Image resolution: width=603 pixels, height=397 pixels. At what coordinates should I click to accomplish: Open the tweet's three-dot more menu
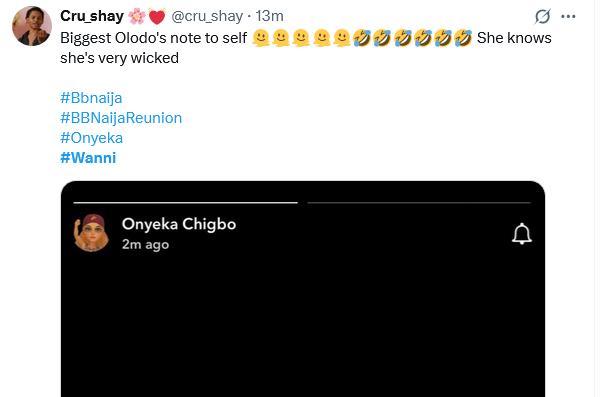(568, 17)
